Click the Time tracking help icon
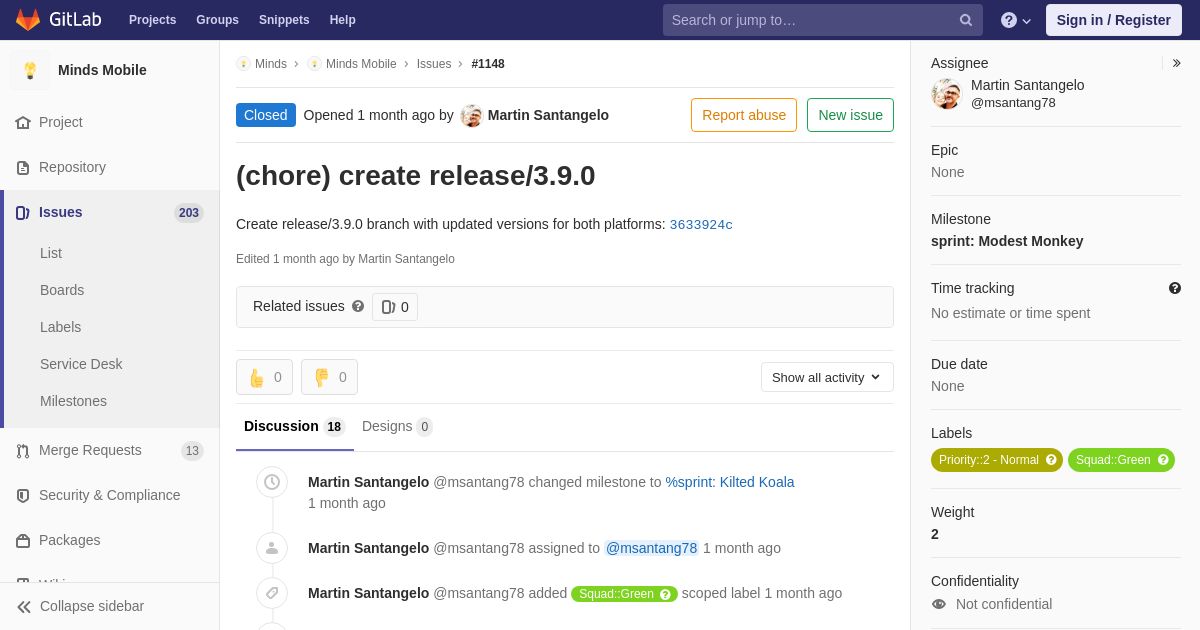Screen dimensions: 1200x630 point(1175,288)
